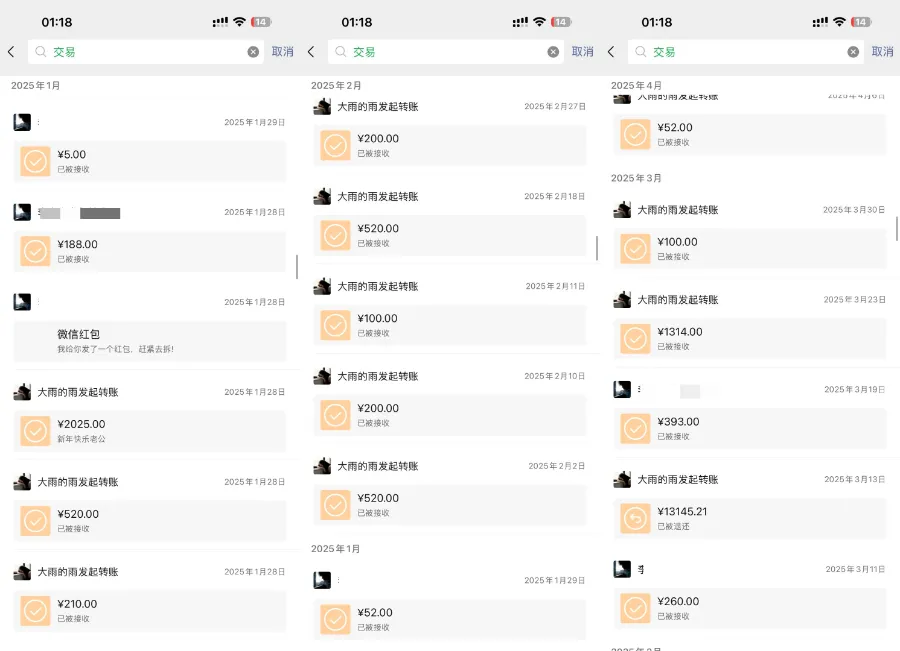Tap the search magnifier in the left screenshot

click(x=40, y=52)
